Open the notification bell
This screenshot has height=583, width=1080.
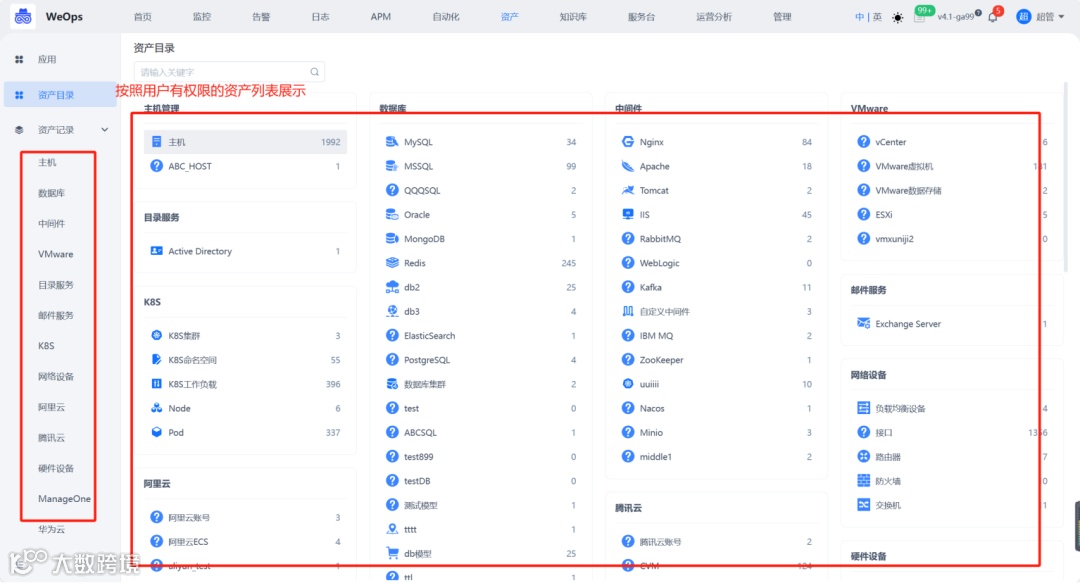993,17
